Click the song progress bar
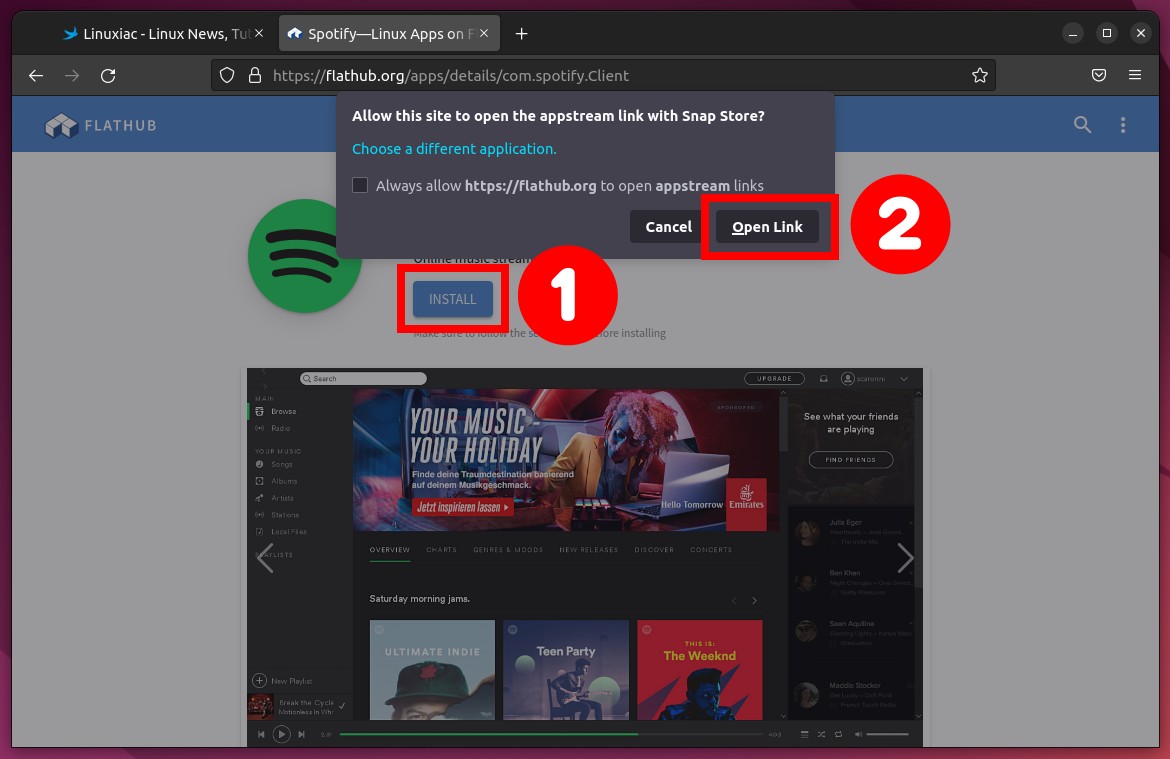Image resolution: width=1170 pixels, height=759 pixels. 551,734
